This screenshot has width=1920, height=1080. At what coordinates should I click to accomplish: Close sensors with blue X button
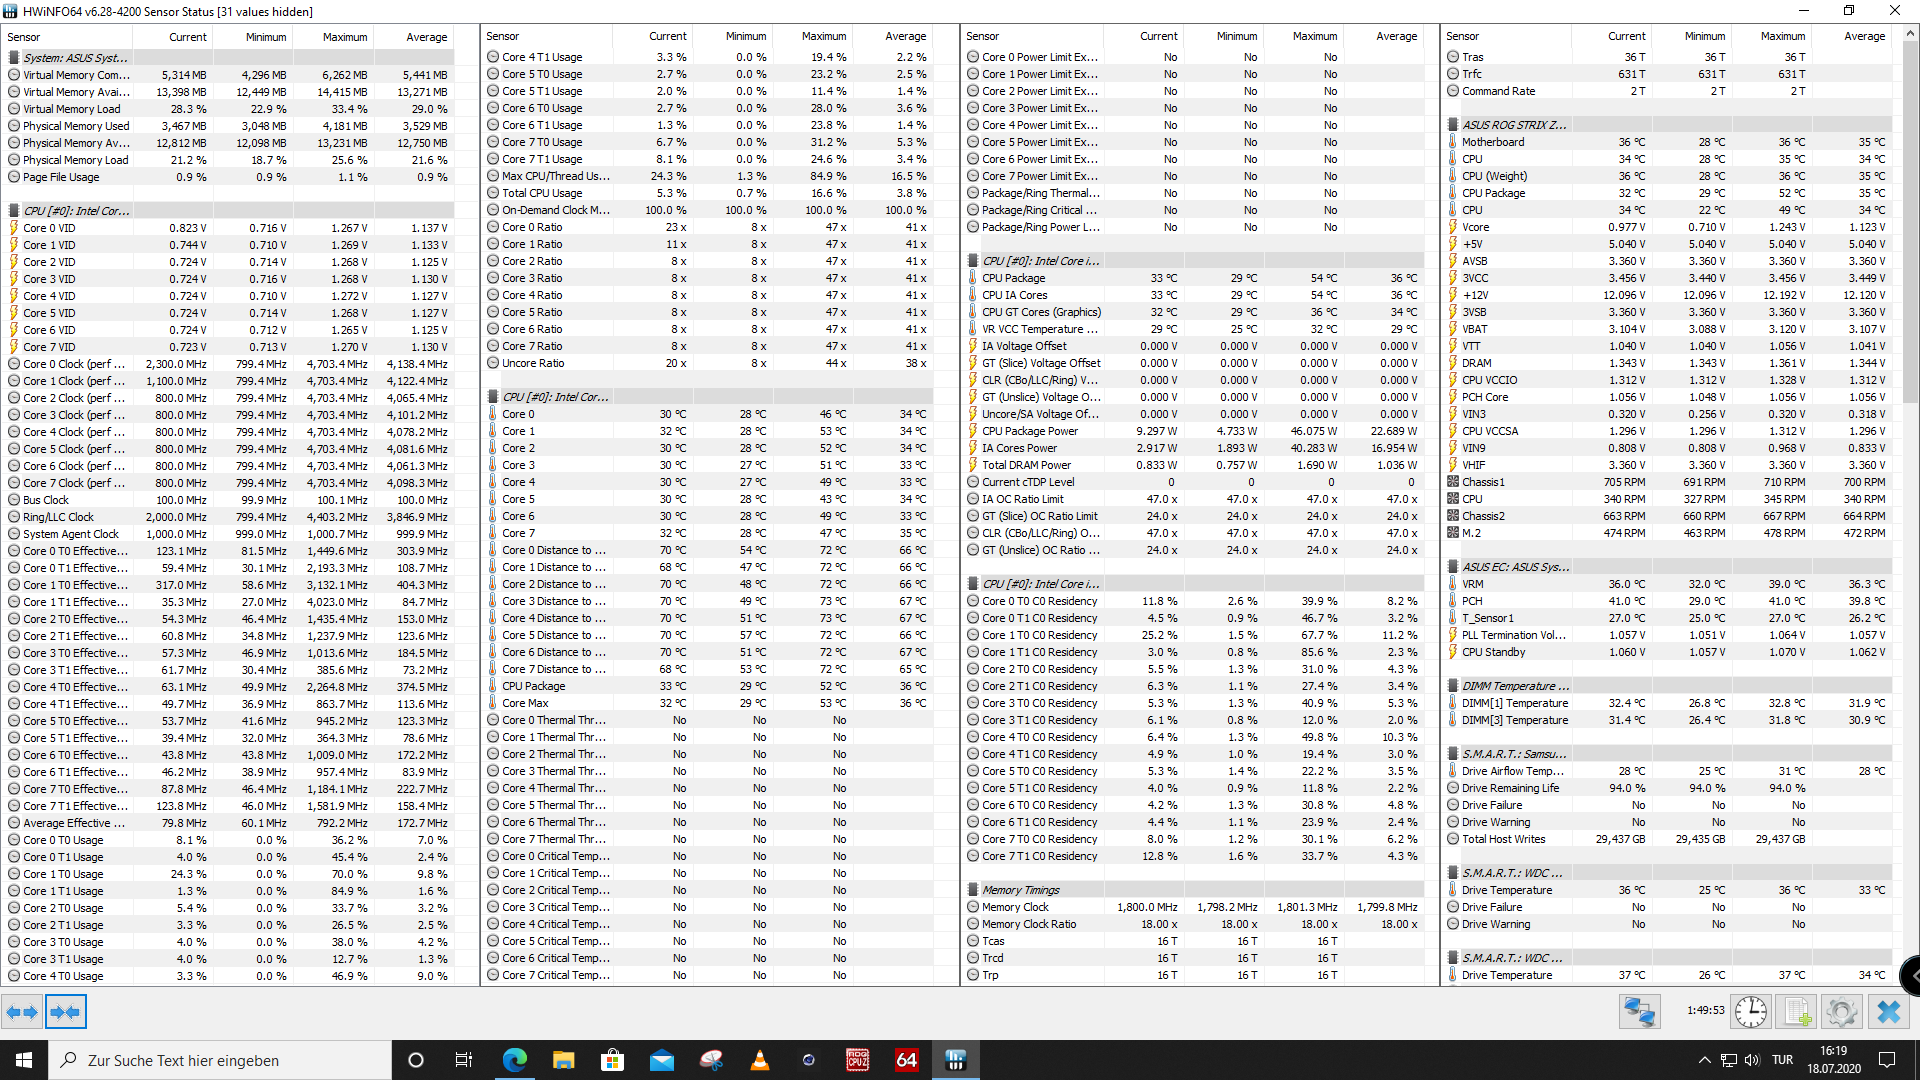tap(1888, 1012)
